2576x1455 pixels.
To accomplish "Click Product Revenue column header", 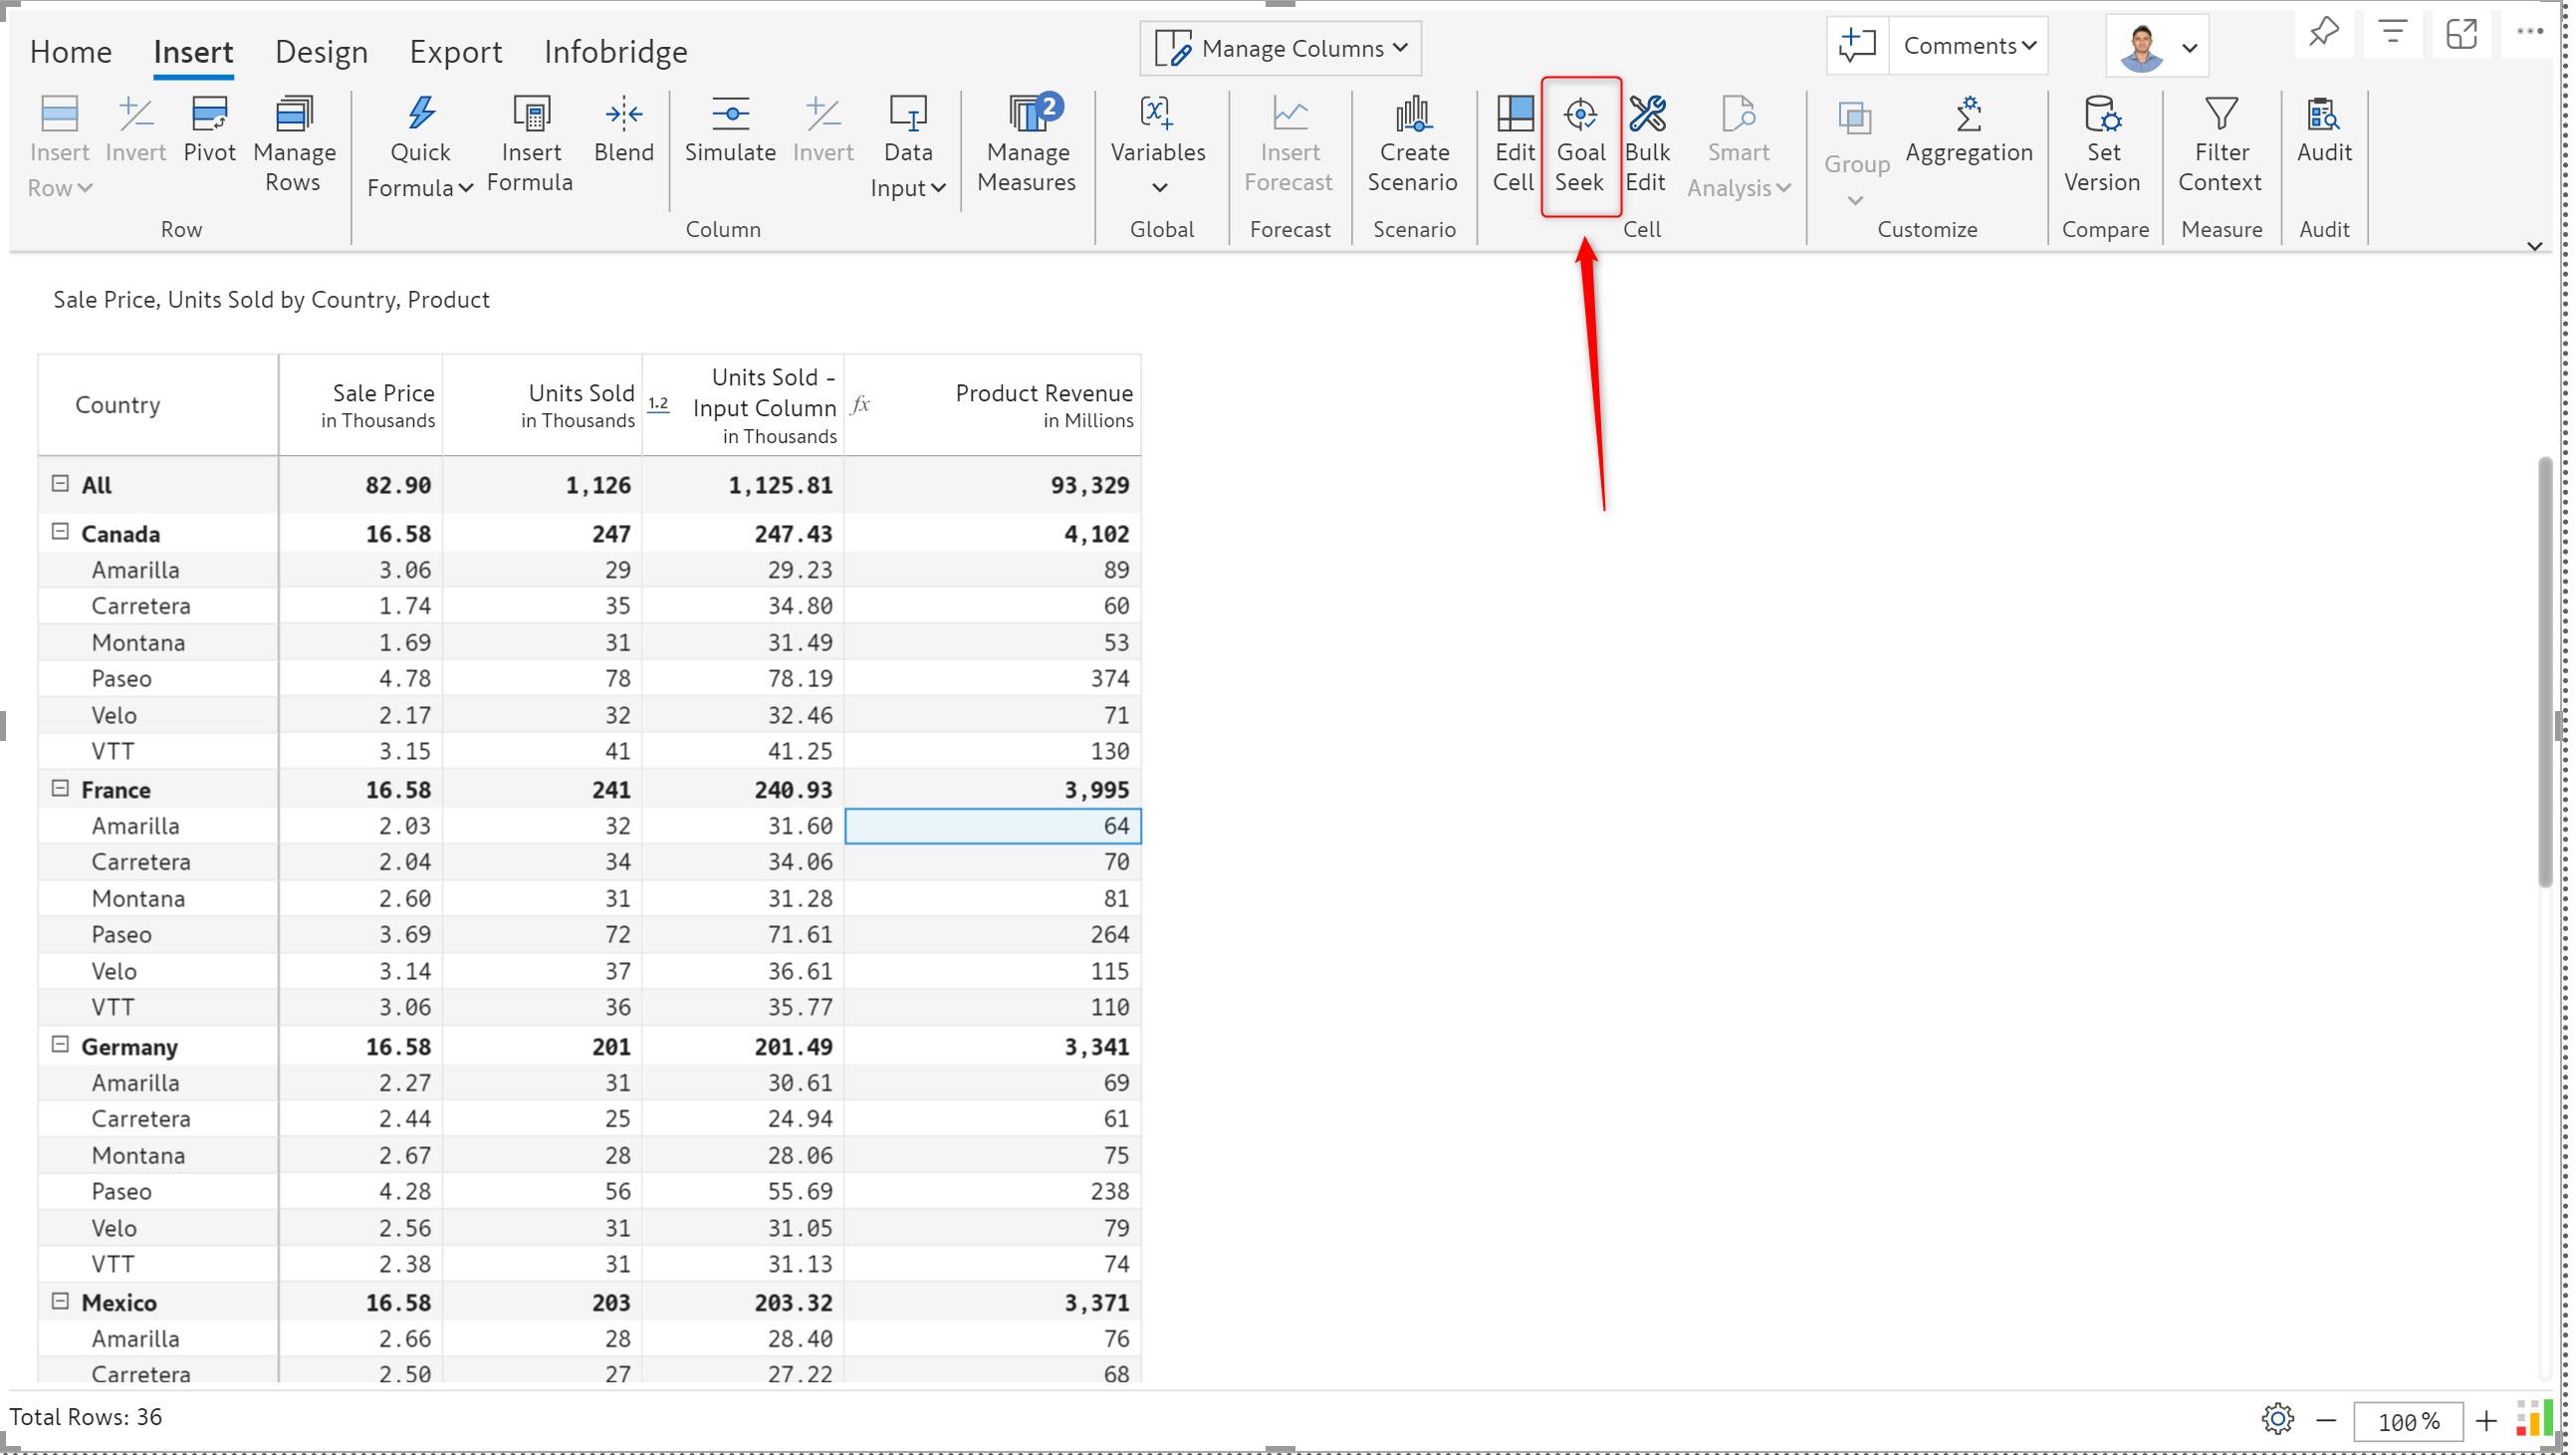I will (x=993, y=405).
